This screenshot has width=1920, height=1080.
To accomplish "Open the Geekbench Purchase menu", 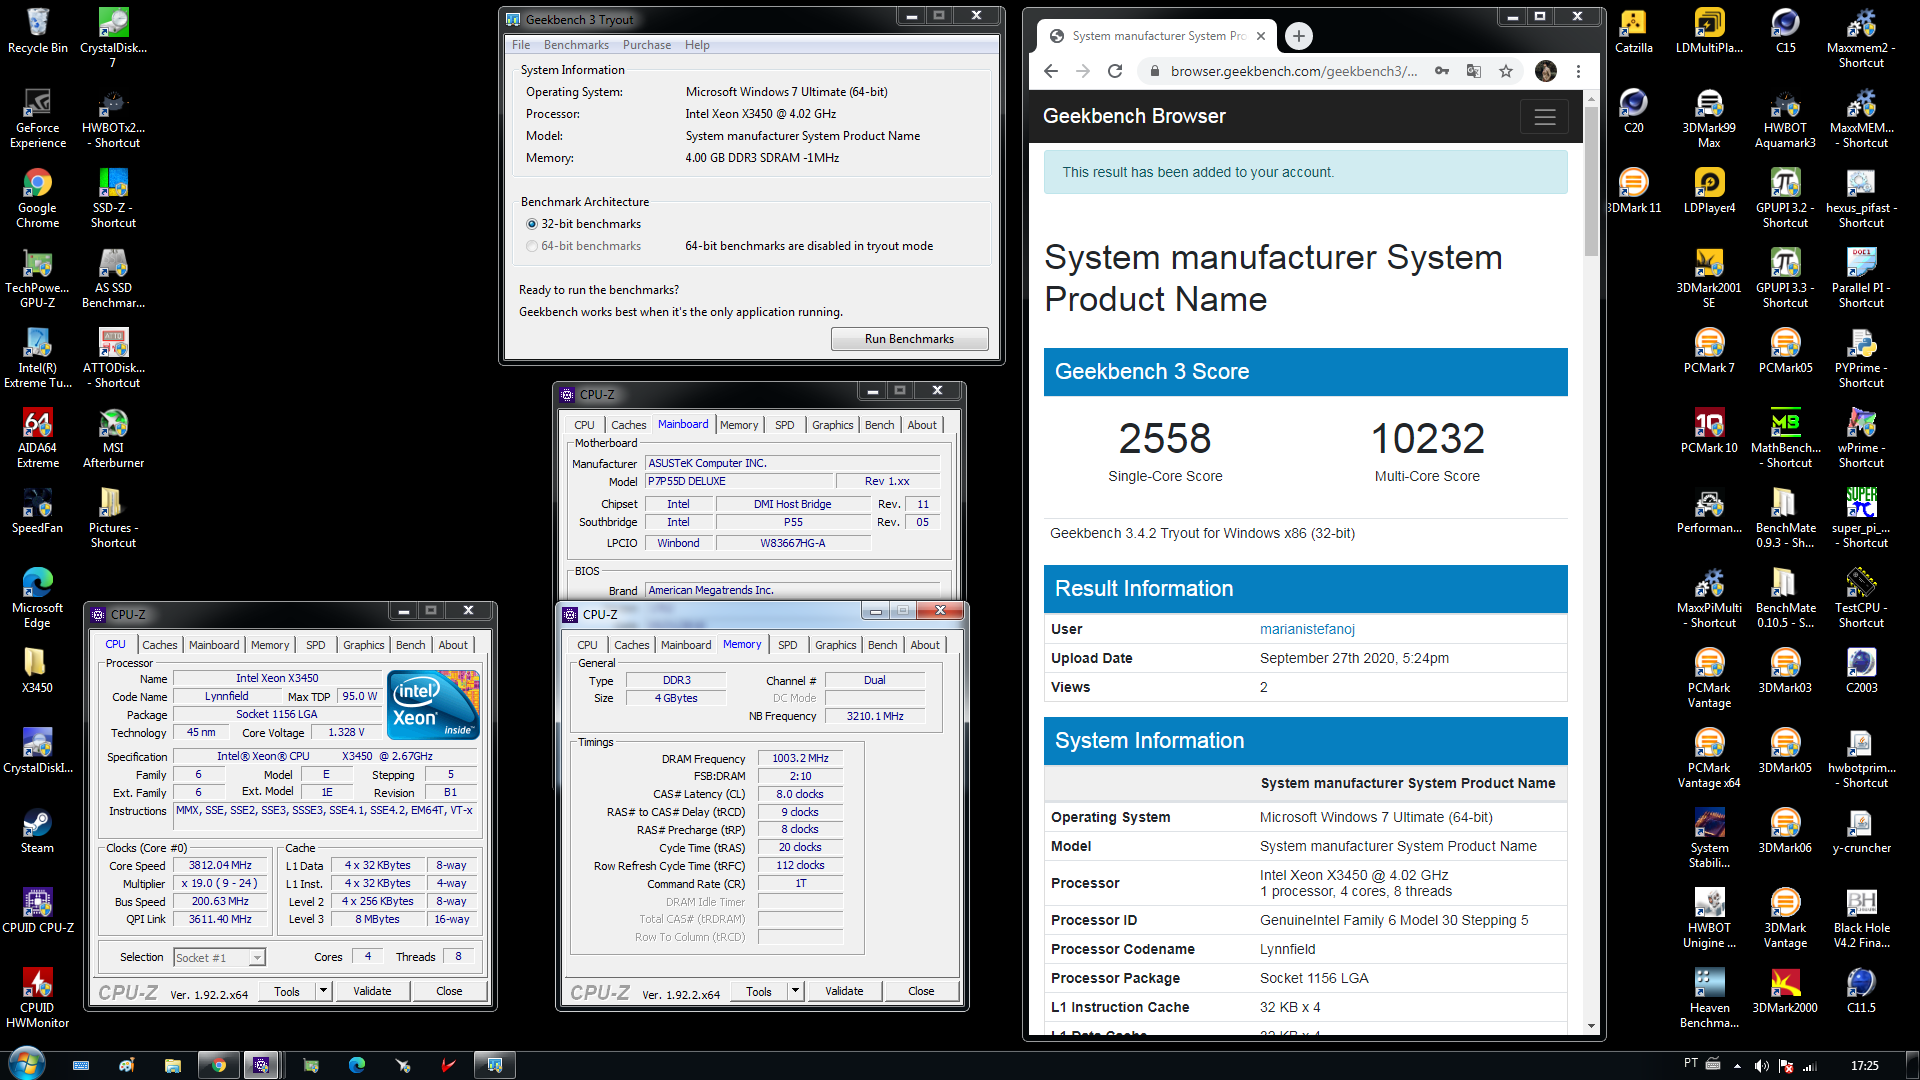I will 647,45.
